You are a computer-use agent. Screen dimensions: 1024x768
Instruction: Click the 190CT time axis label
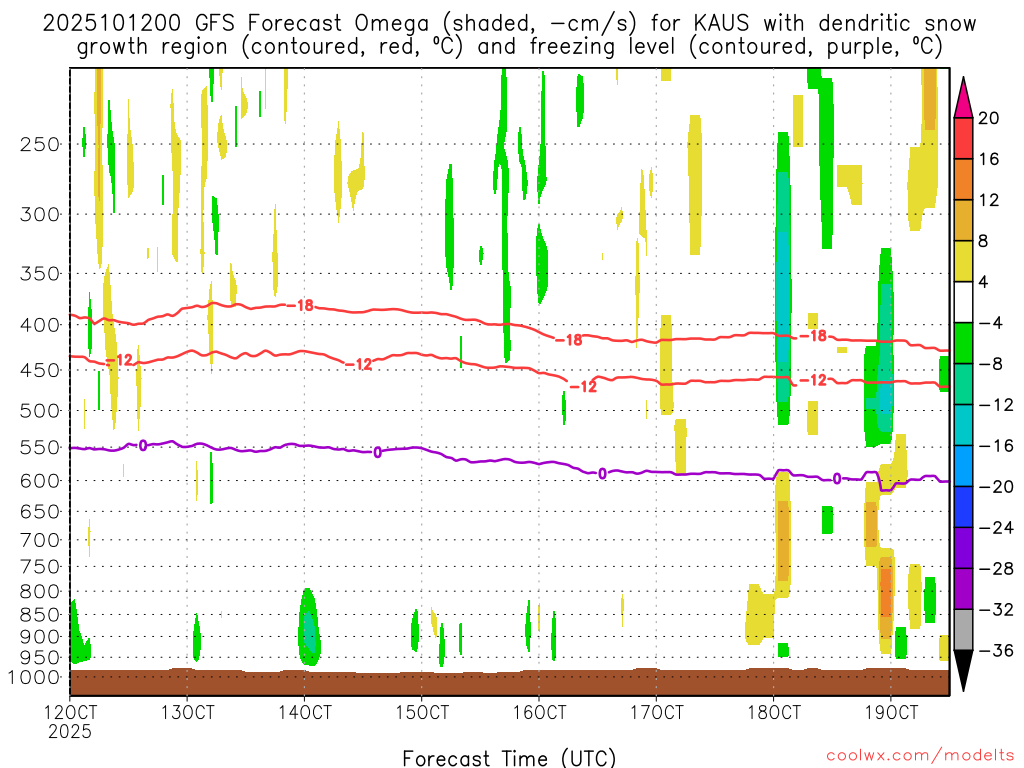[x=891, y=712]
